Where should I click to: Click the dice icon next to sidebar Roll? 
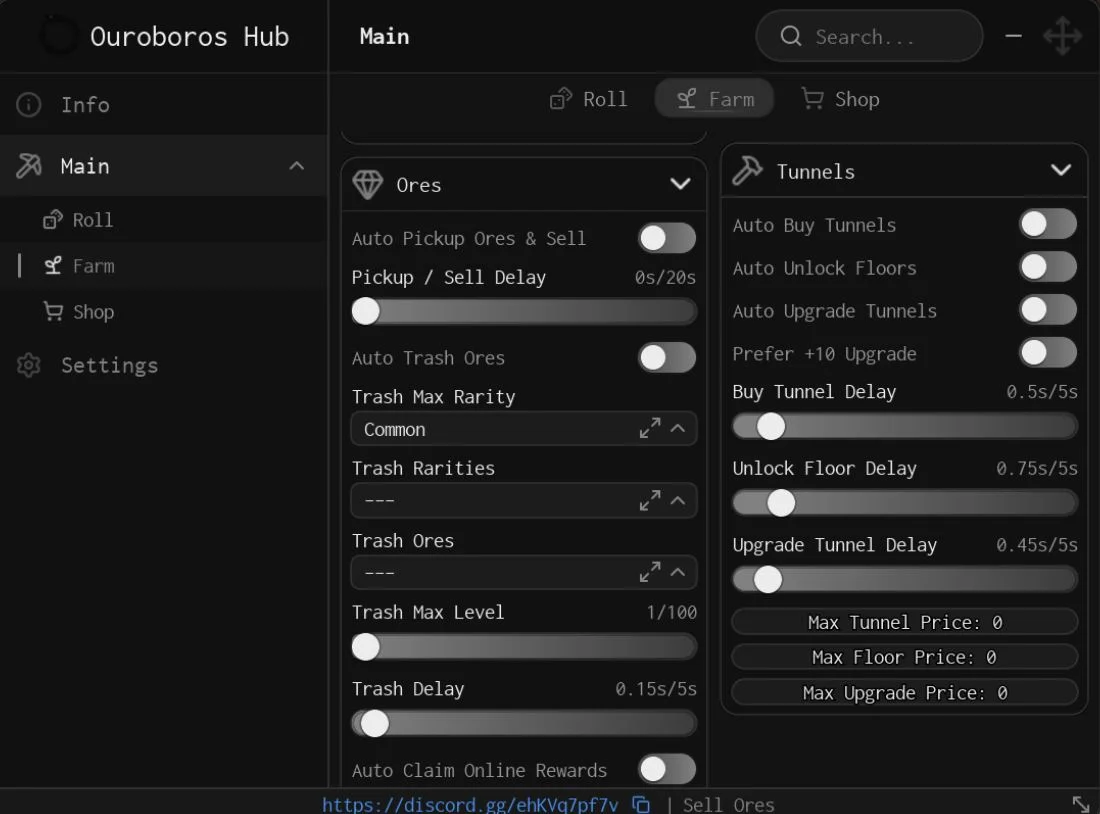point(53,220)
